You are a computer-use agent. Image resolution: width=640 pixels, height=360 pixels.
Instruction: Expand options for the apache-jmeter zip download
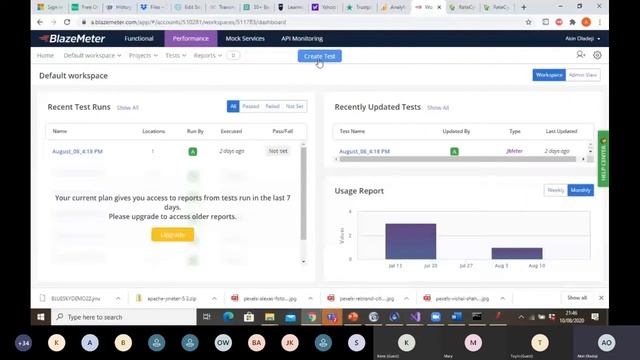[x=214, y=298]
